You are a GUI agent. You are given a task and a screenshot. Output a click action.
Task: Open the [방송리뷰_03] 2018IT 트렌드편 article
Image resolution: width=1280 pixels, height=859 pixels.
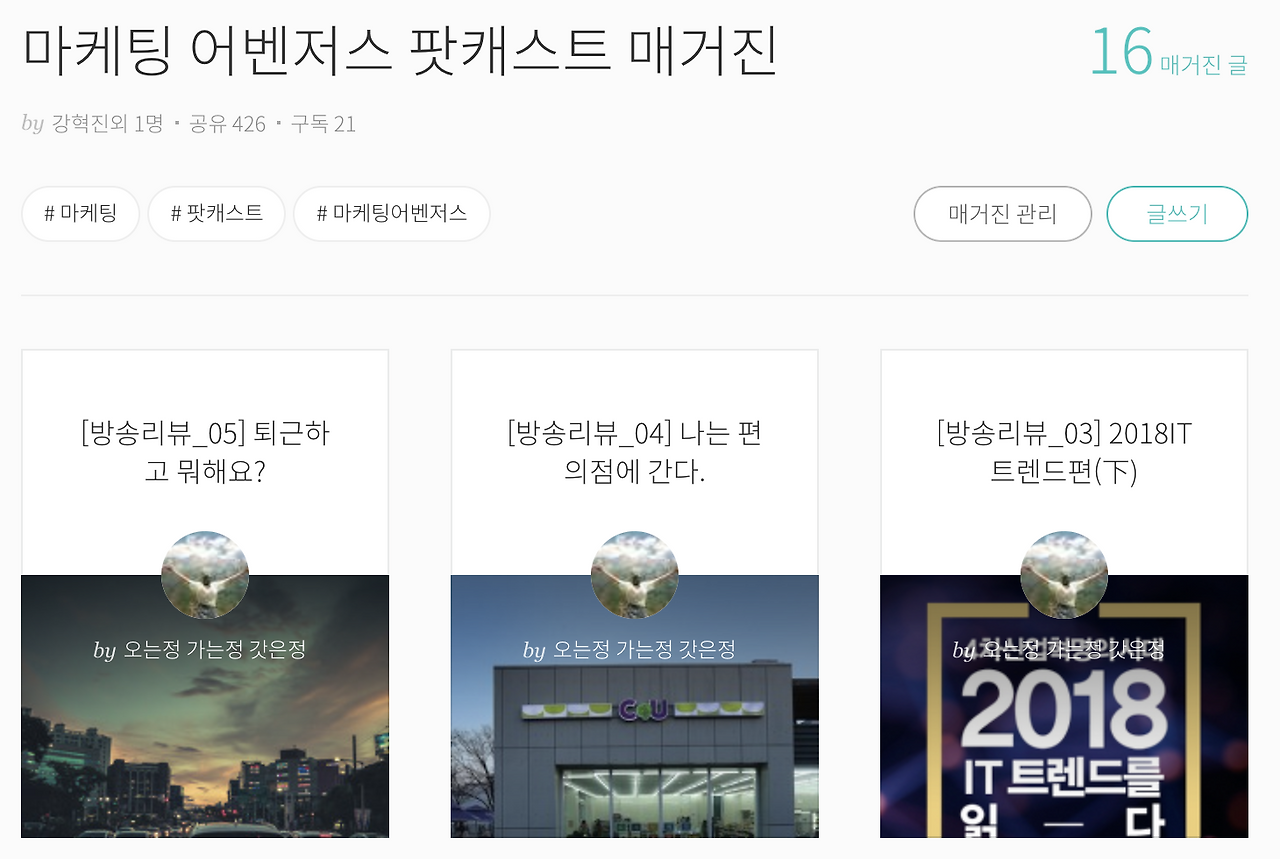coord(1064,452)
